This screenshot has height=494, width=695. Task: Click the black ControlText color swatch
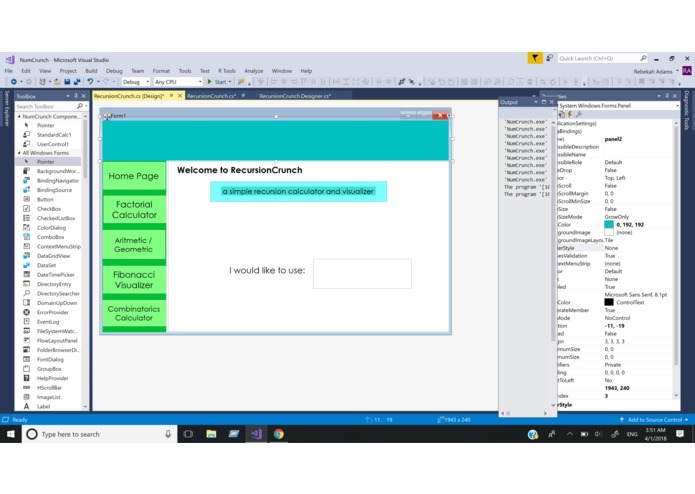[x=609, y=302]
